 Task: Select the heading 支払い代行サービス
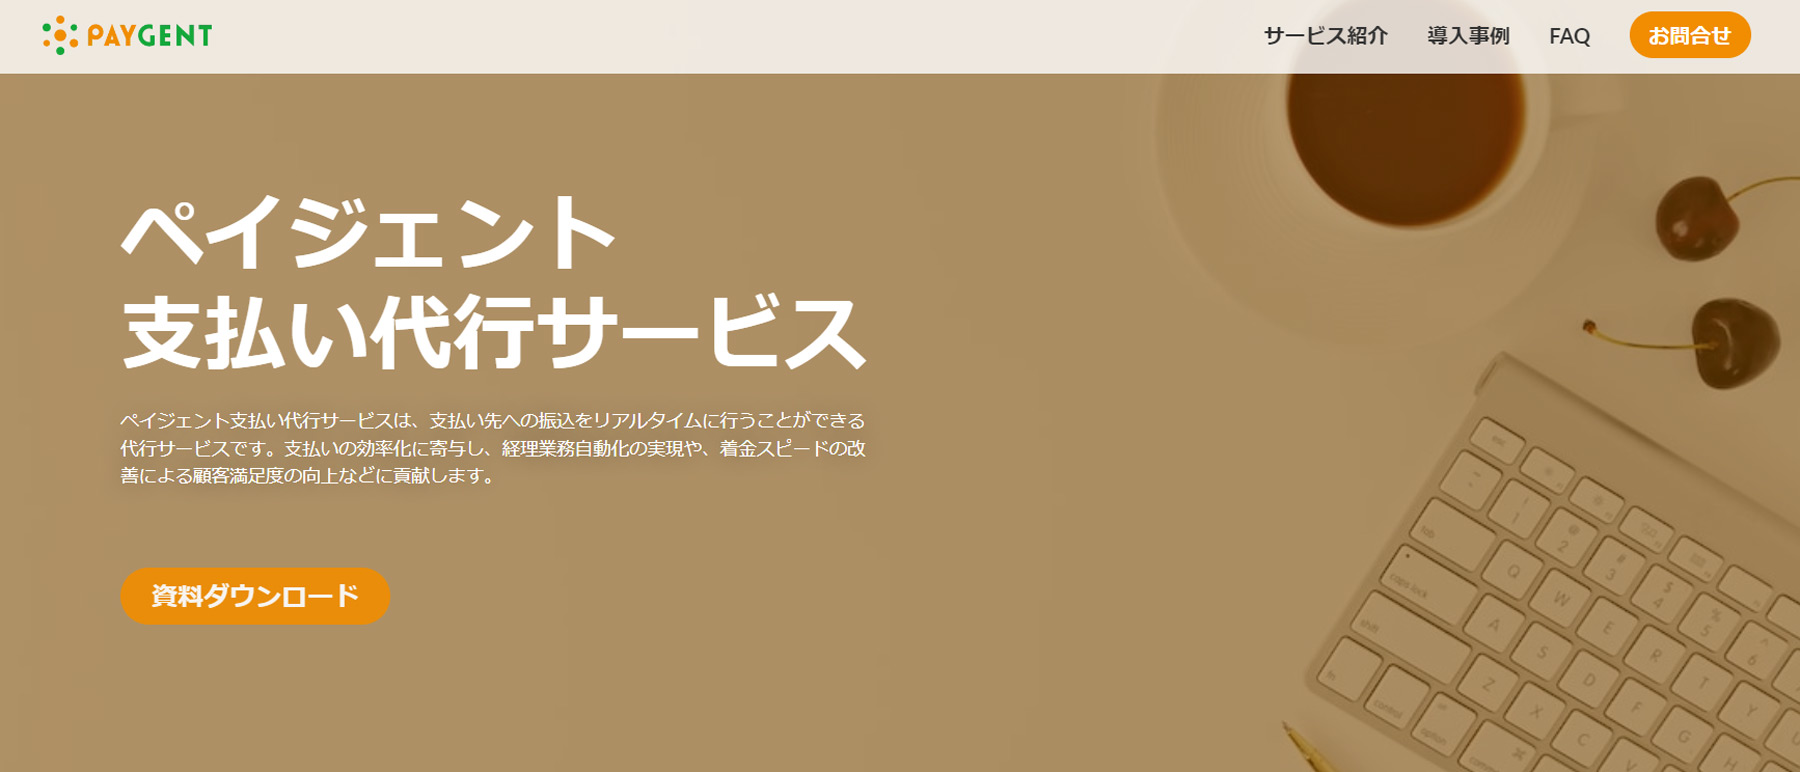tap(493, 332)
